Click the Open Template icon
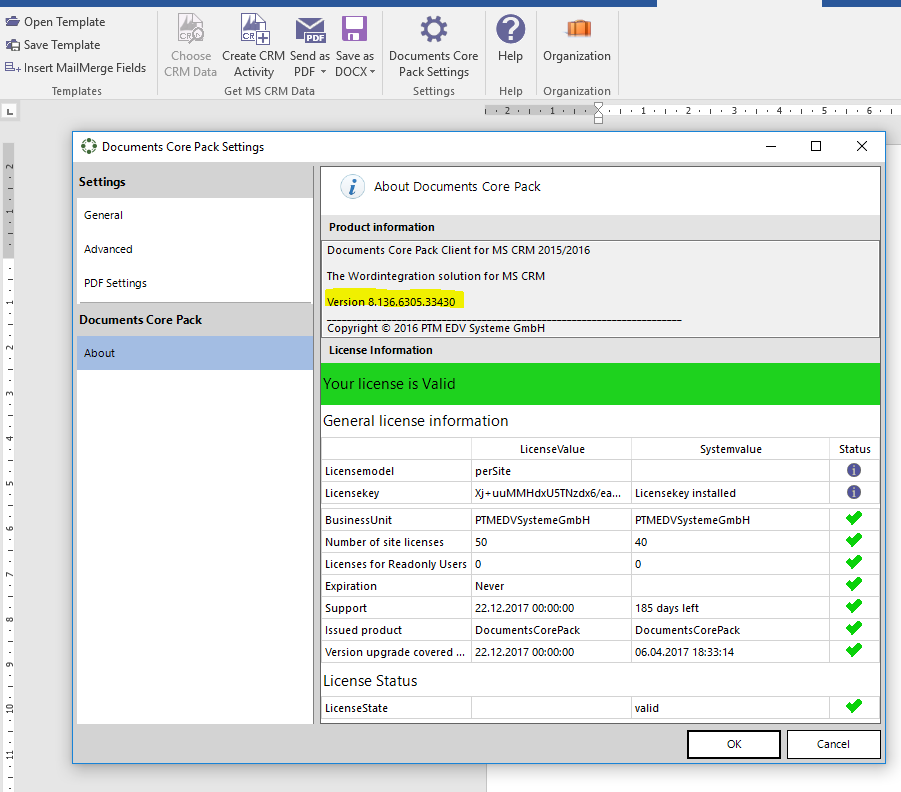The width and height of the screenshot is (901, 792). [x=13, y=22]
